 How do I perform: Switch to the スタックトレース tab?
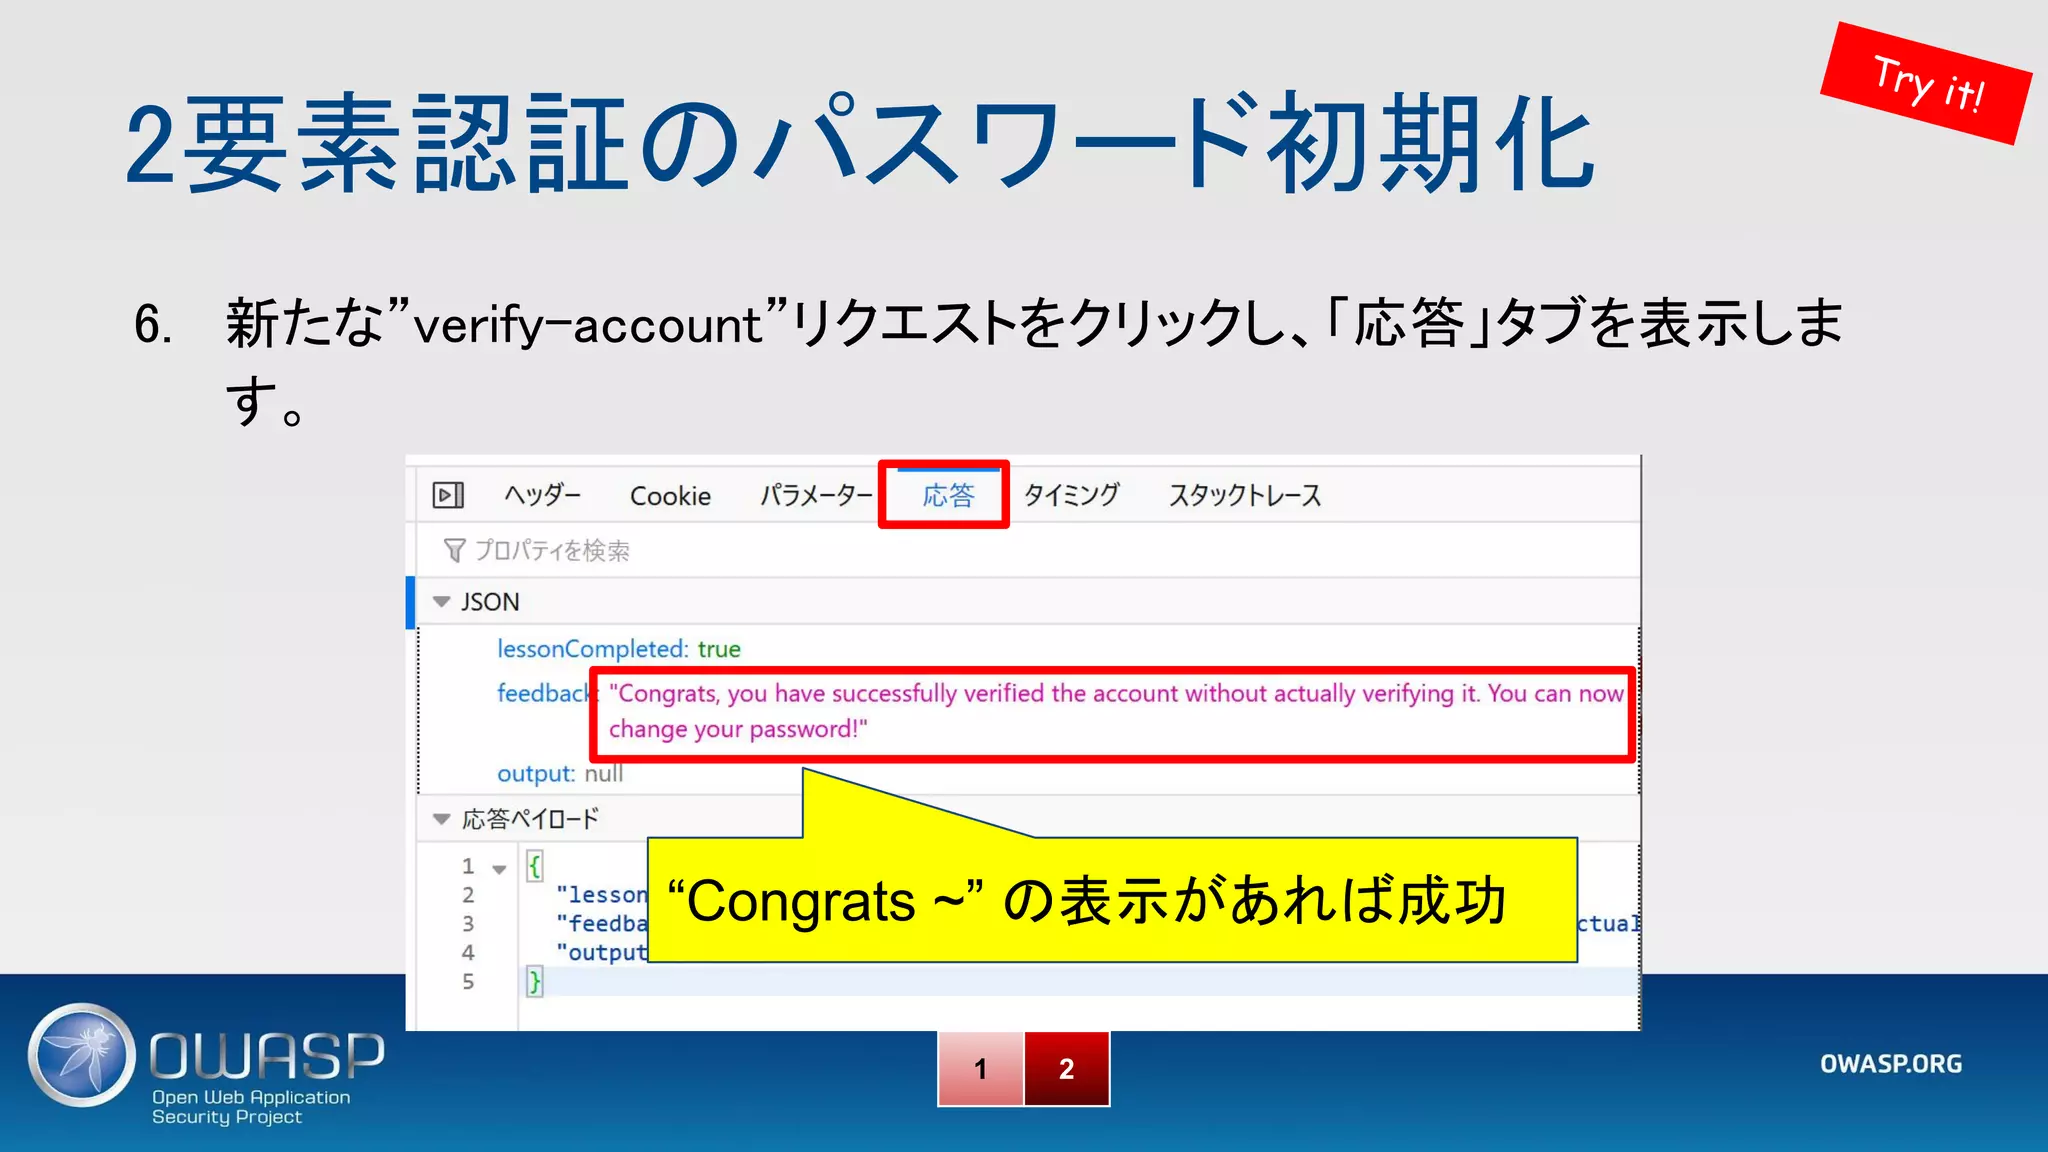click(x=1245, y=495)
